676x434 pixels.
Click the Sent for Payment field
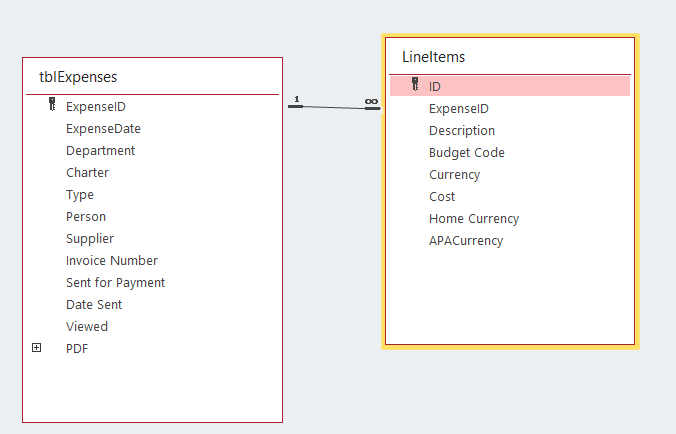tap(115, 282)
